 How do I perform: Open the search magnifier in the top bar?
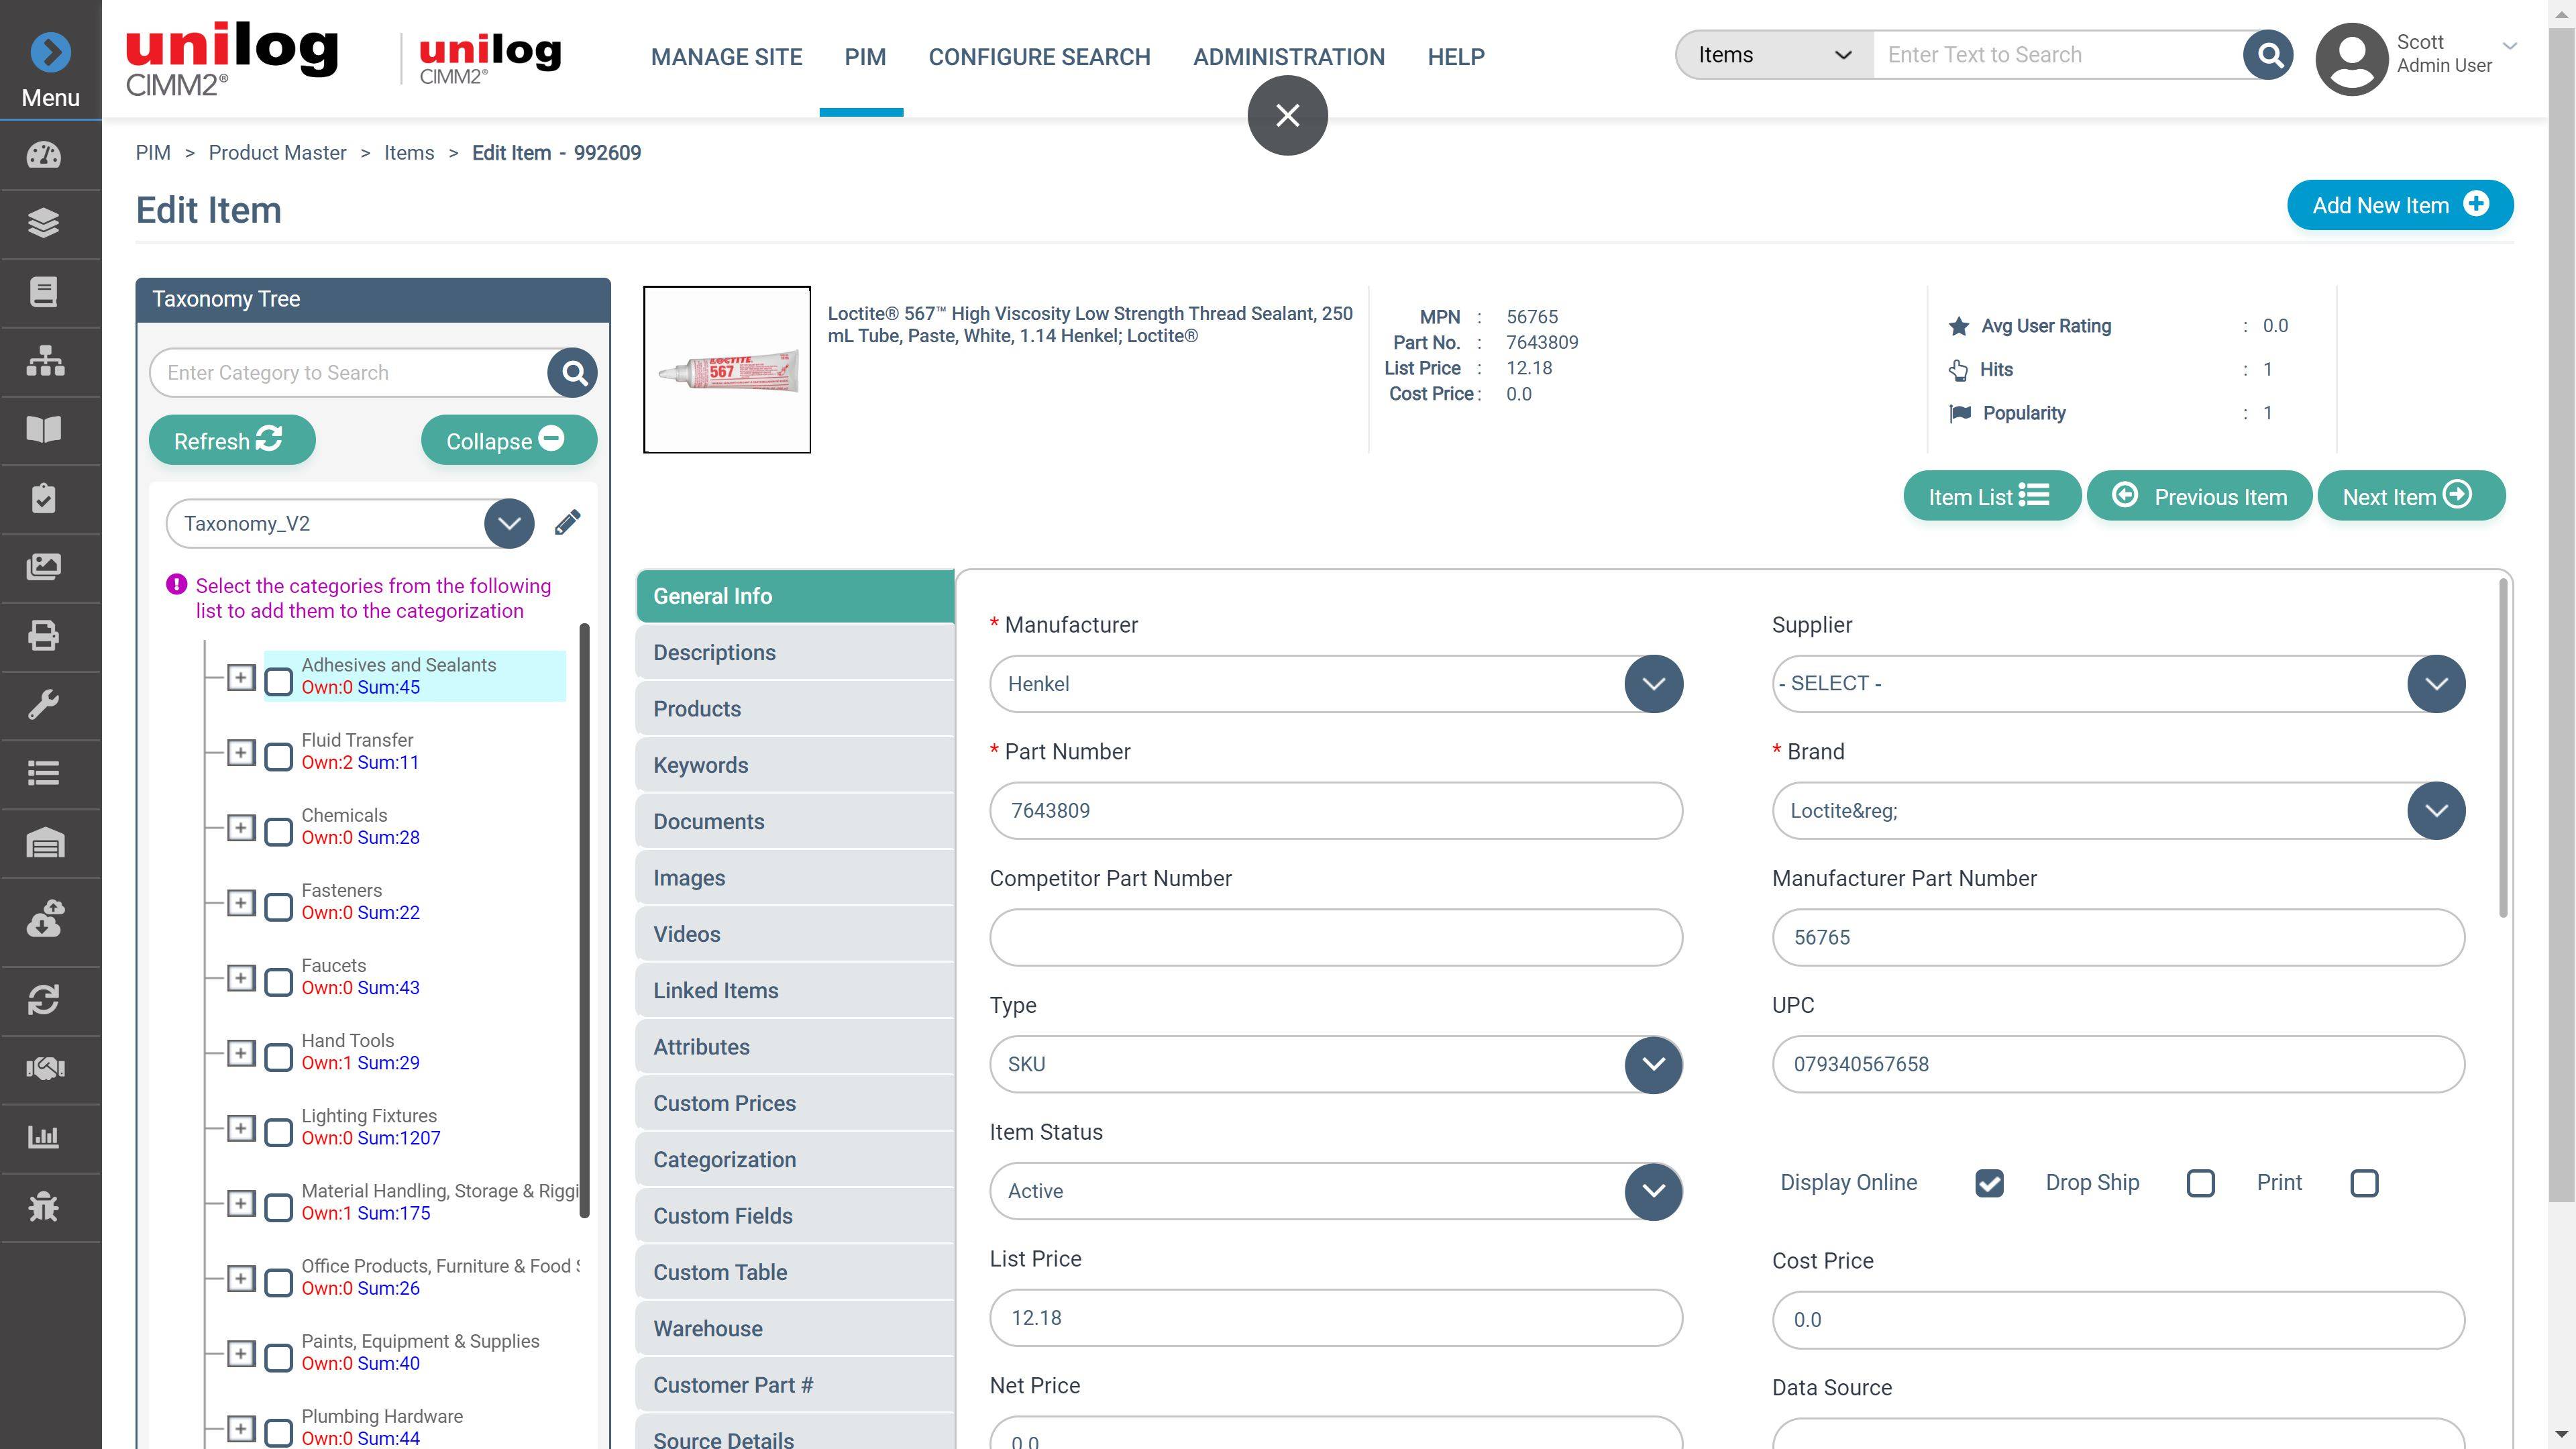[2268, 55]
